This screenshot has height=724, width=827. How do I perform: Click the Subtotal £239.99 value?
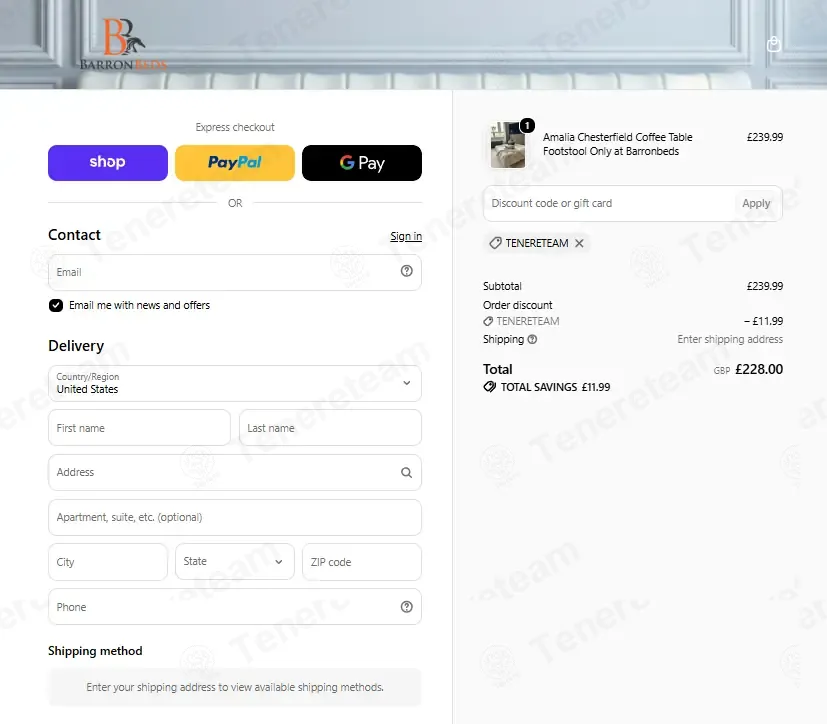pyautogui.click(x=765, y=286)
